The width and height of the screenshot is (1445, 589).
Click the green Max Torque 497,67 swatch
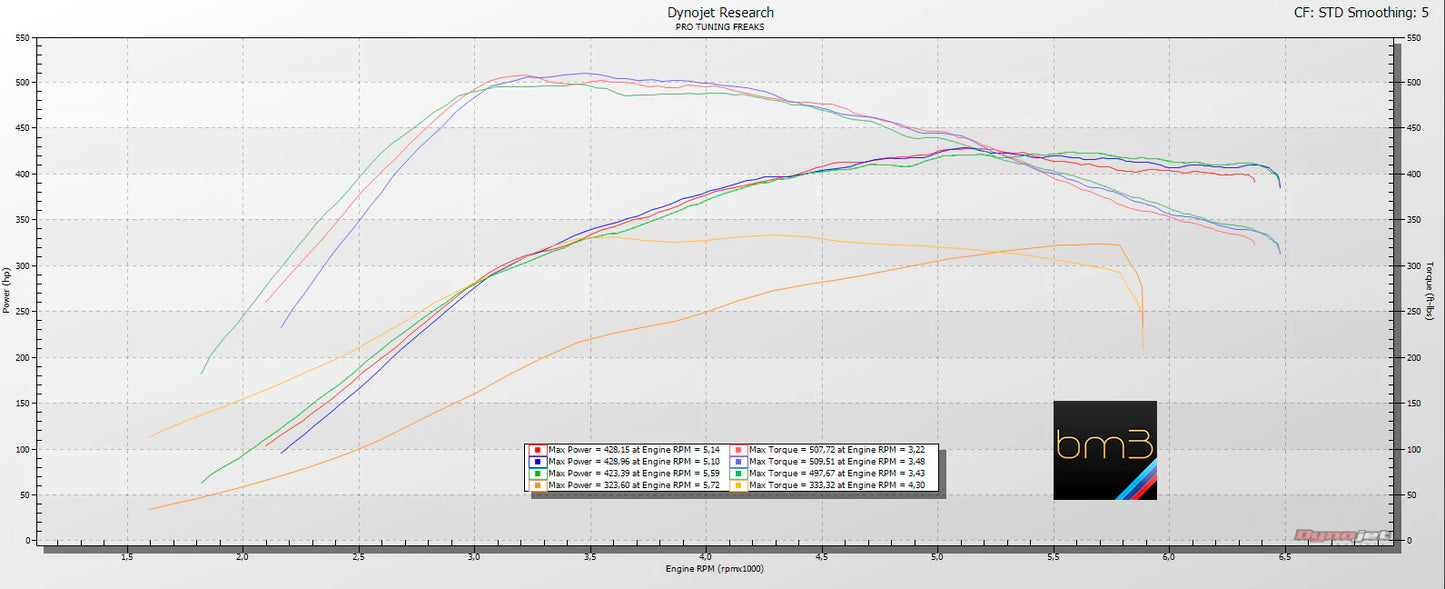(739, 474)
